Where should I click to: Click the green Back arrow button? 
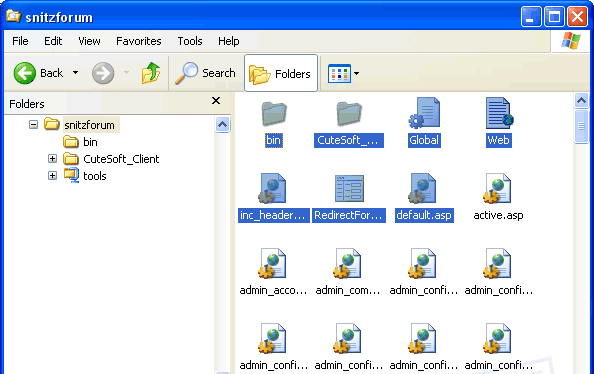tap(25, 73)
